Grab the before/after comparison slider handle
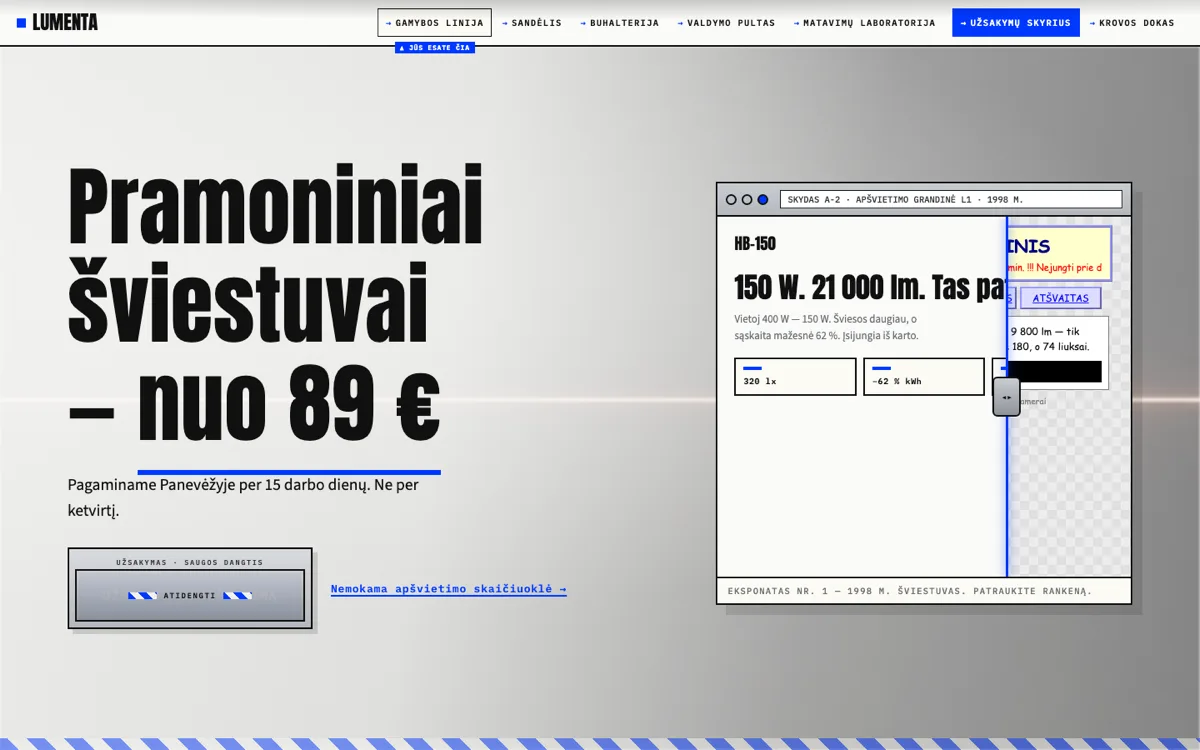1200x750 pixels. click(1006, 397)
